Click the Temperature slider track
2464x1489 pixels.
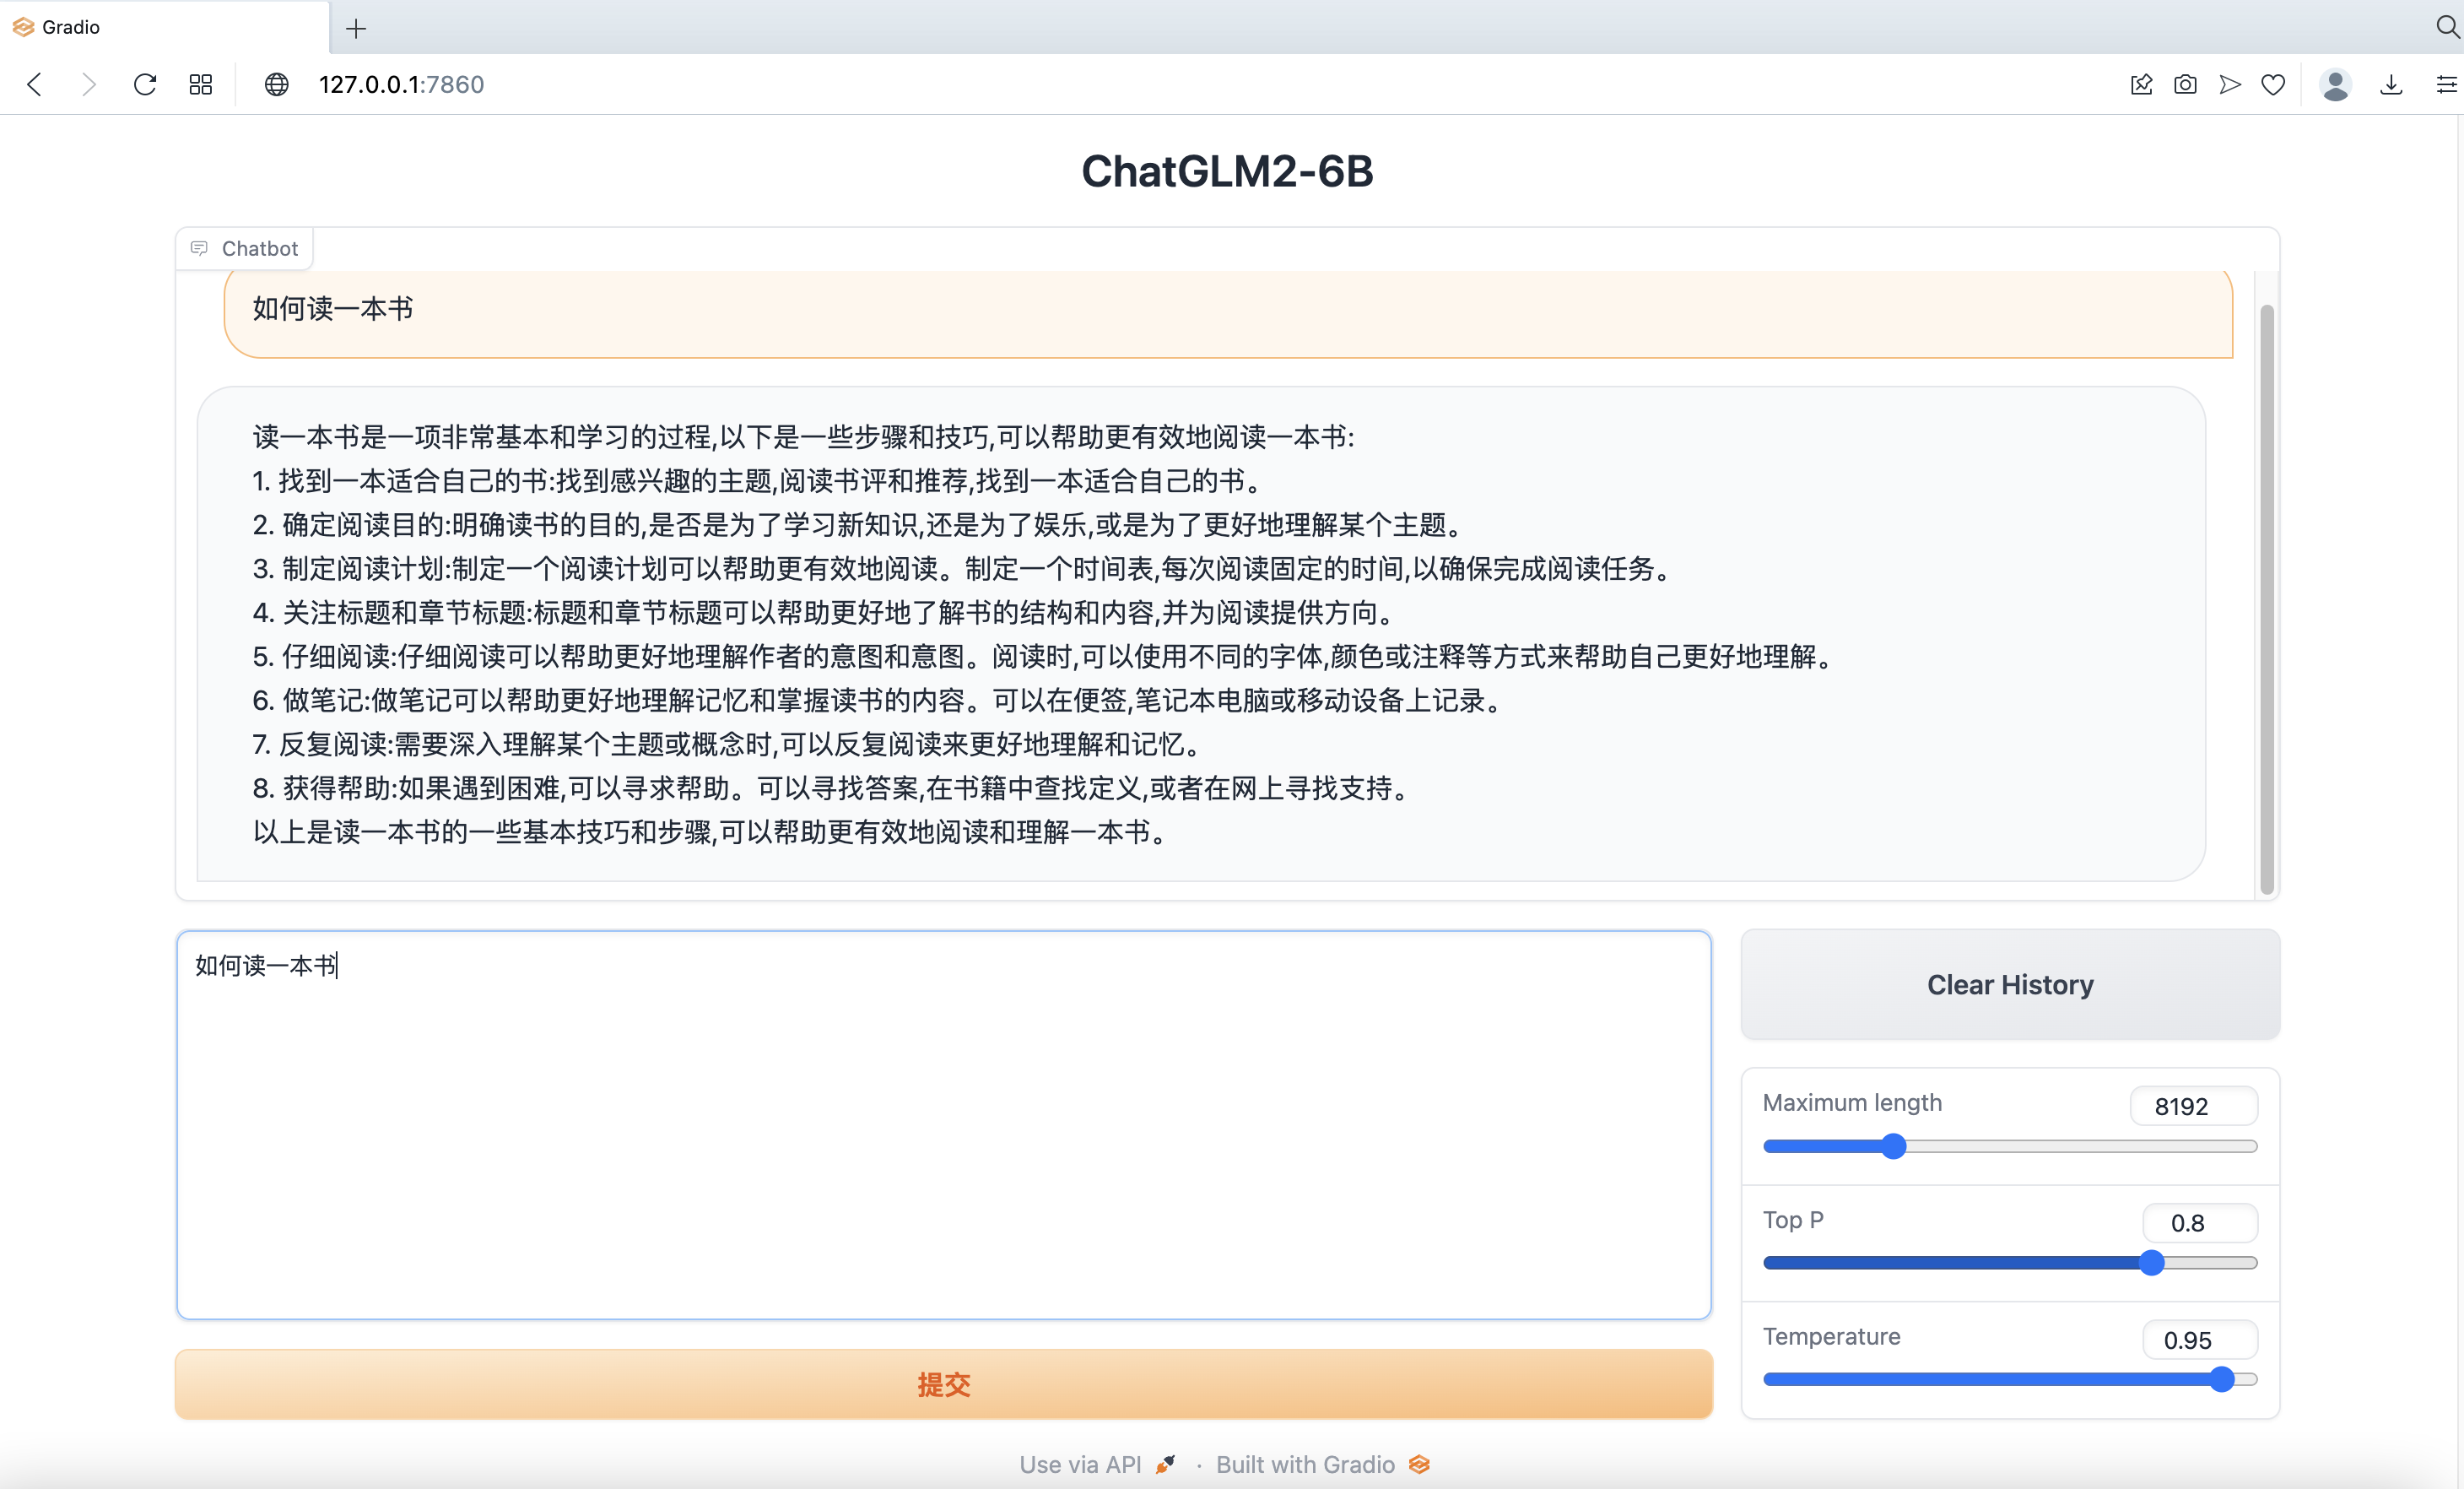(2010, 1380)
